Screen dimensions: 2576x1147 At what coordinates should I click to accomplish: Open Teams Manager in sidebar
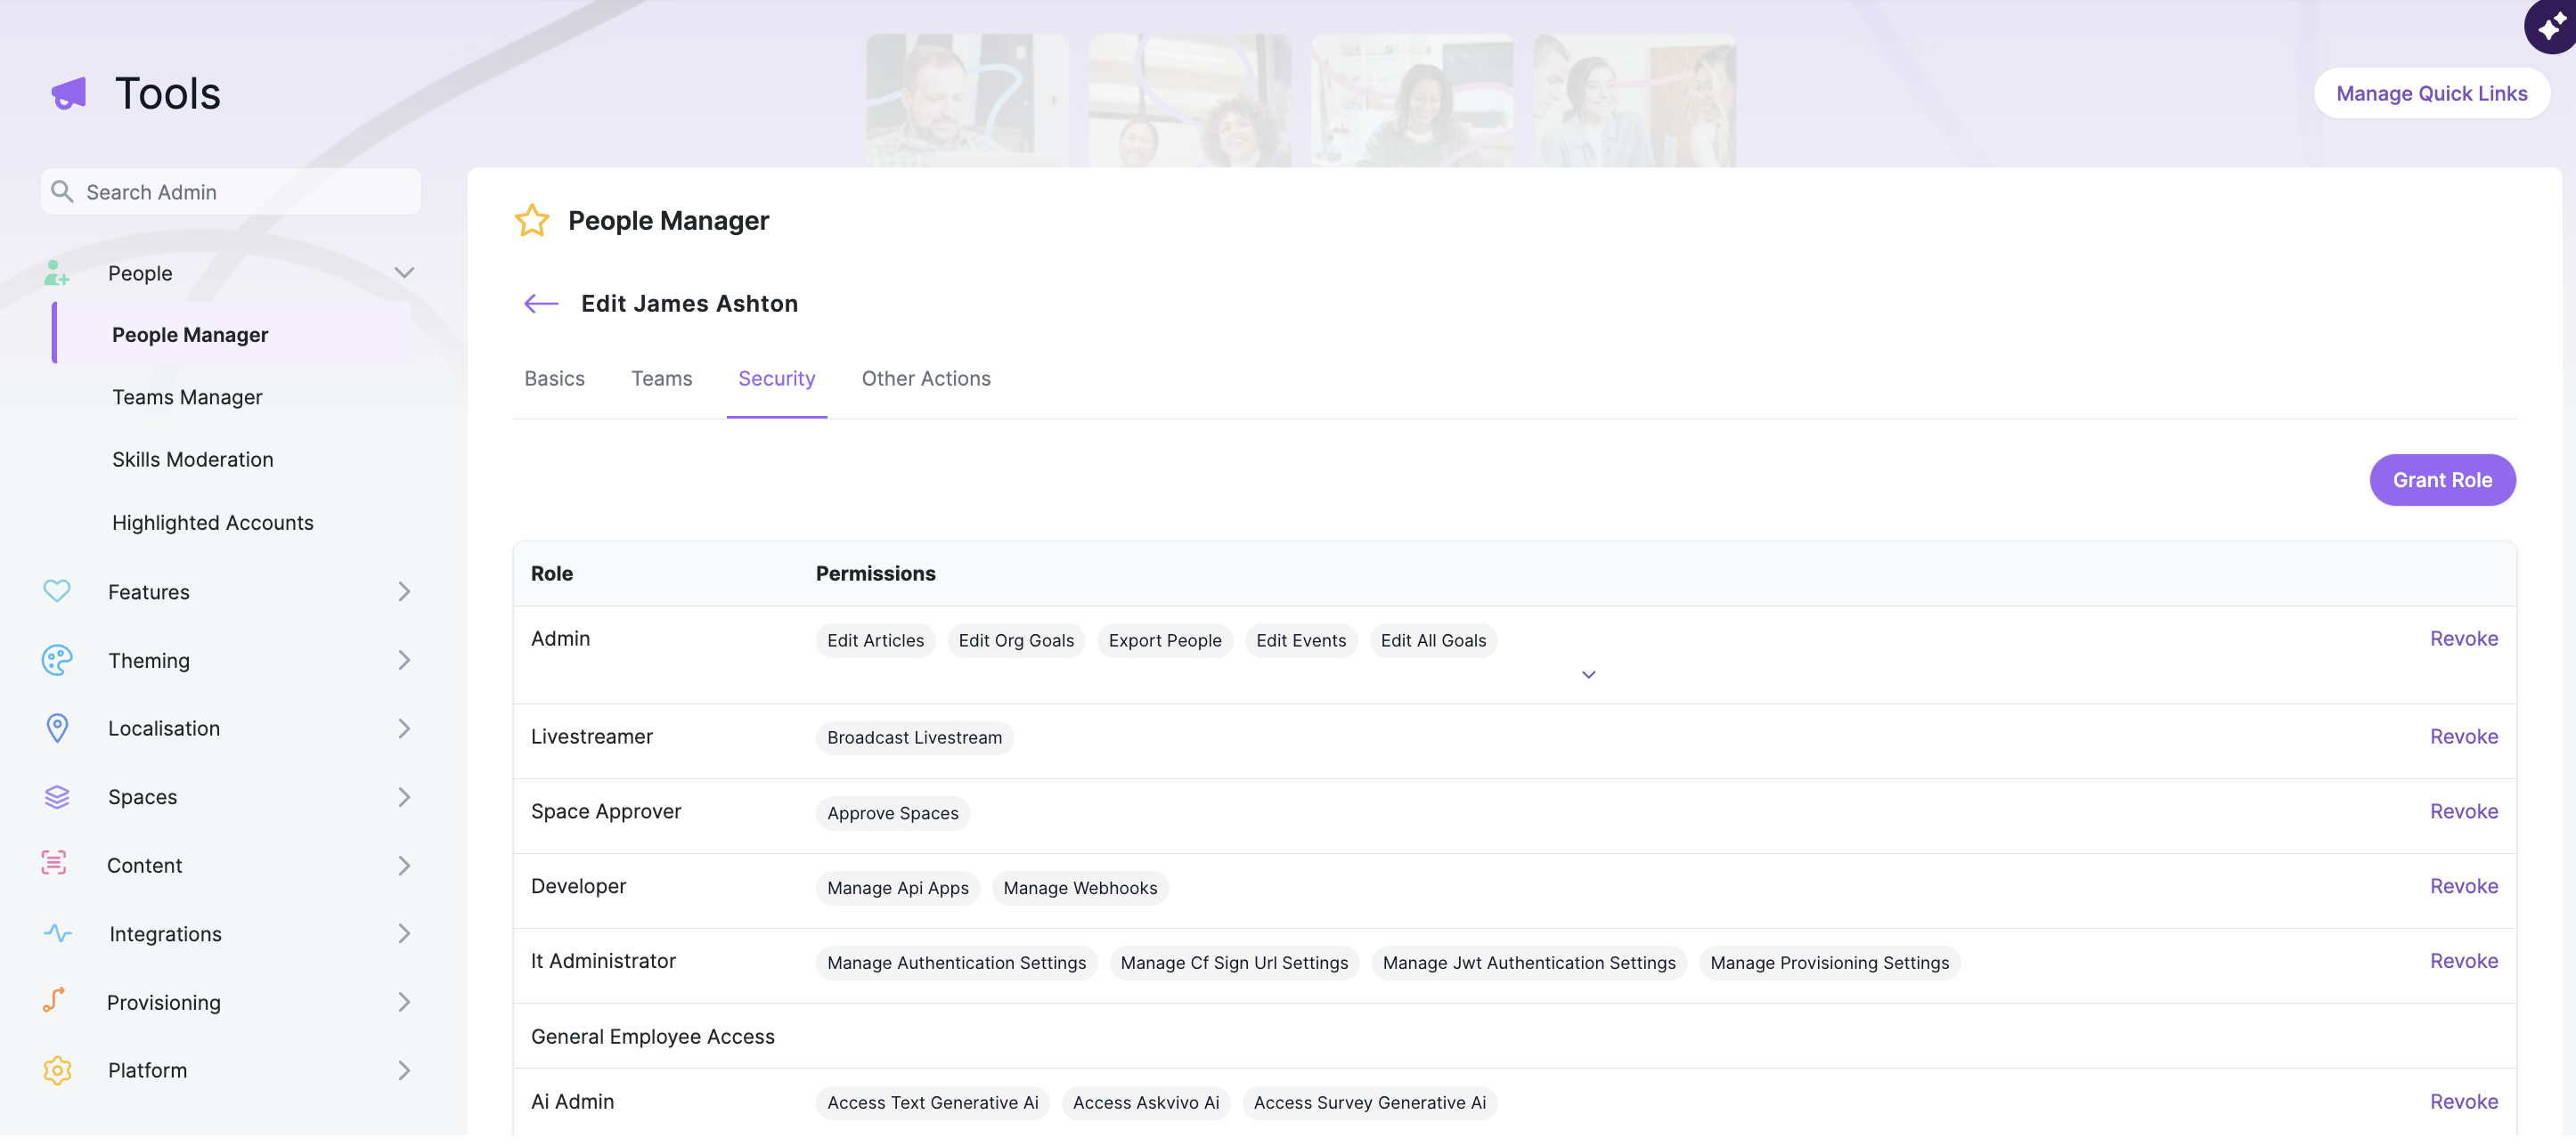187,398
